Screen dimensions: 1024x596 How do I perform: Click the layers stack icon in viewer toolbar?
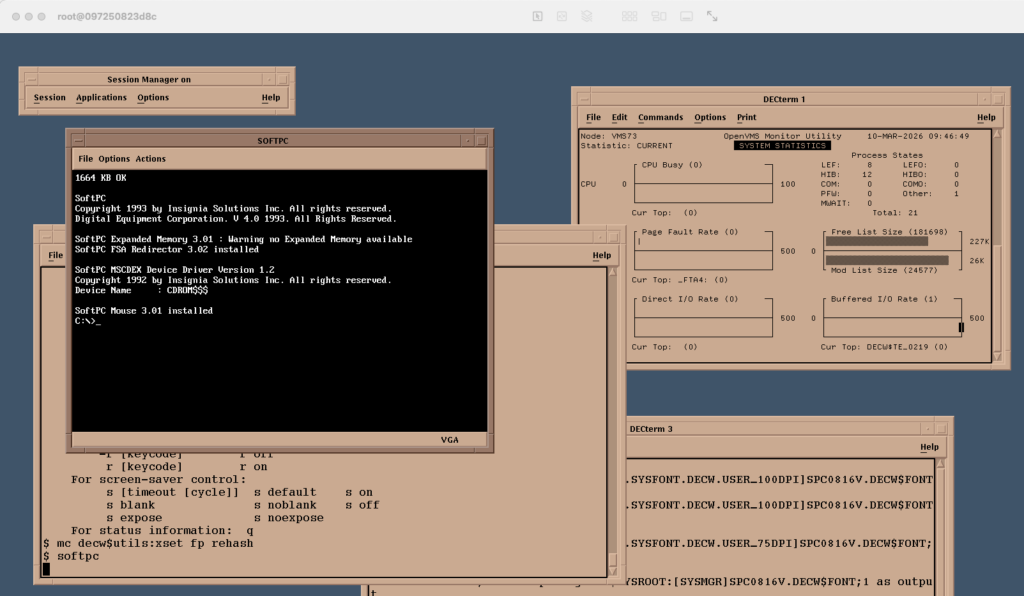point(587,16)
